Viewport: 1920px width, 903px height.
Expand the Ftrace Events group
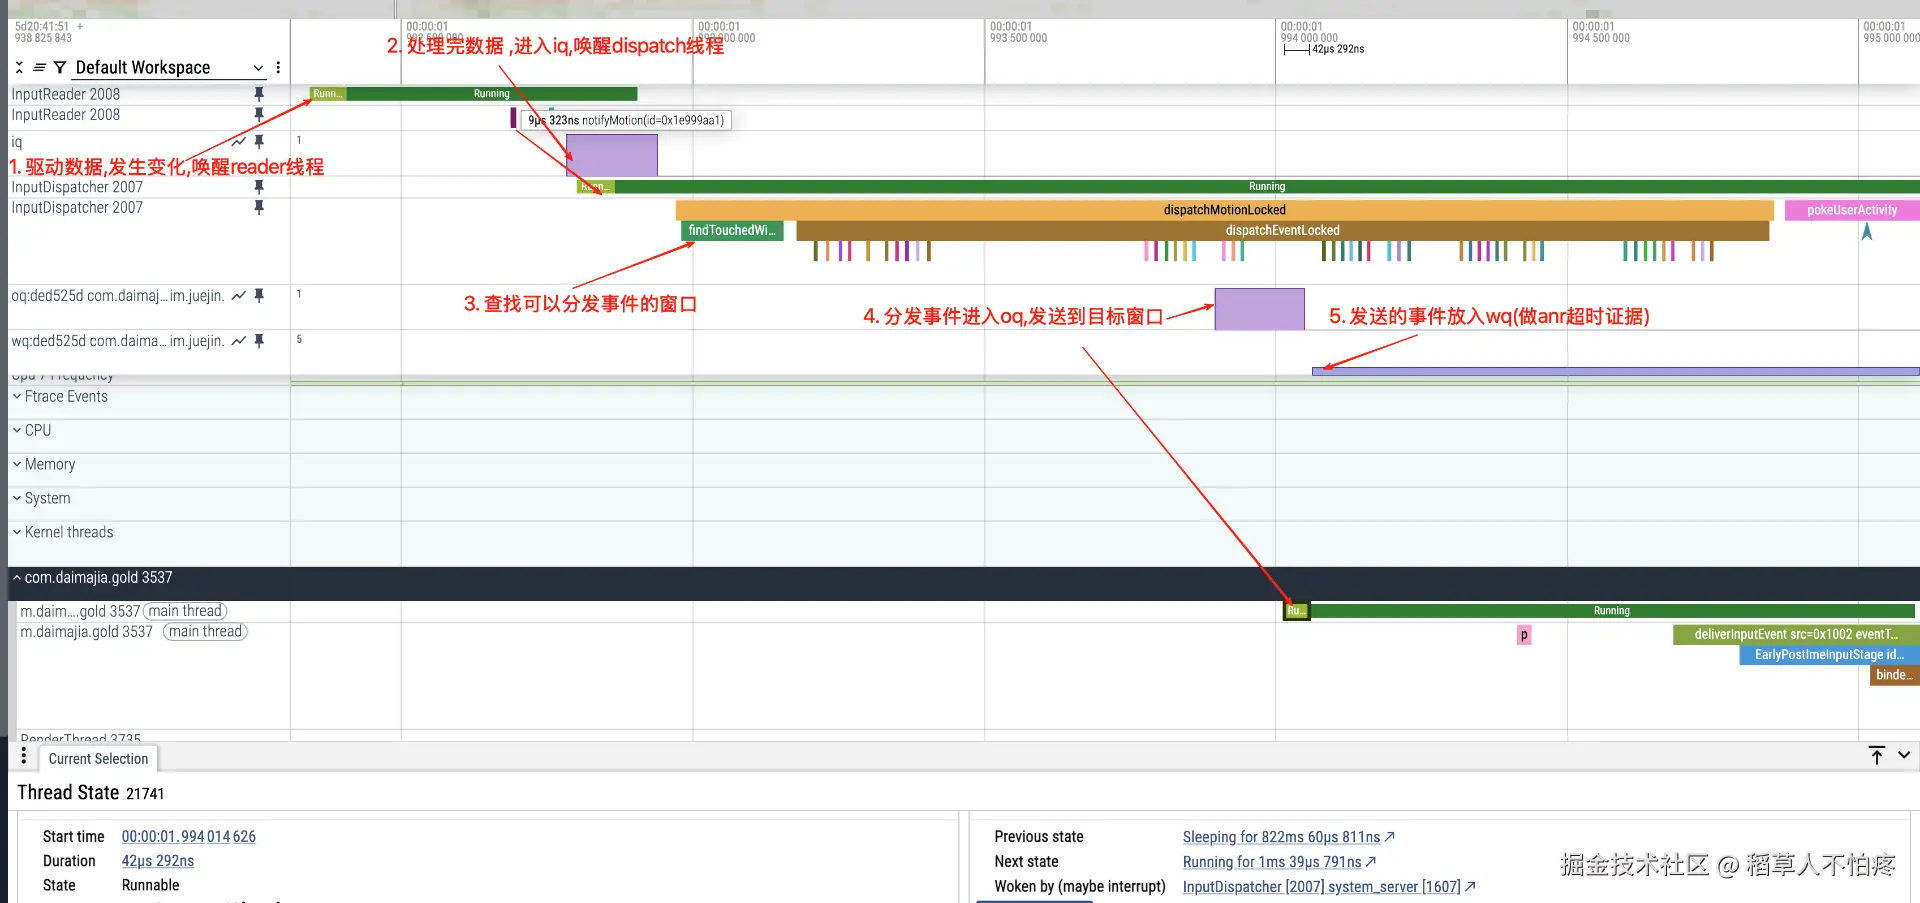pyautogui.click(x=17, y=397)
